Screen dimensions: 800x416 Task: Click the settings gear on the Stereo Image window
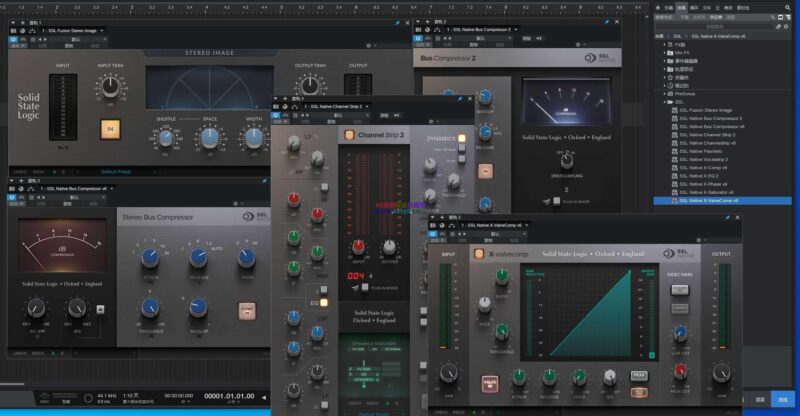coord(368,45)
